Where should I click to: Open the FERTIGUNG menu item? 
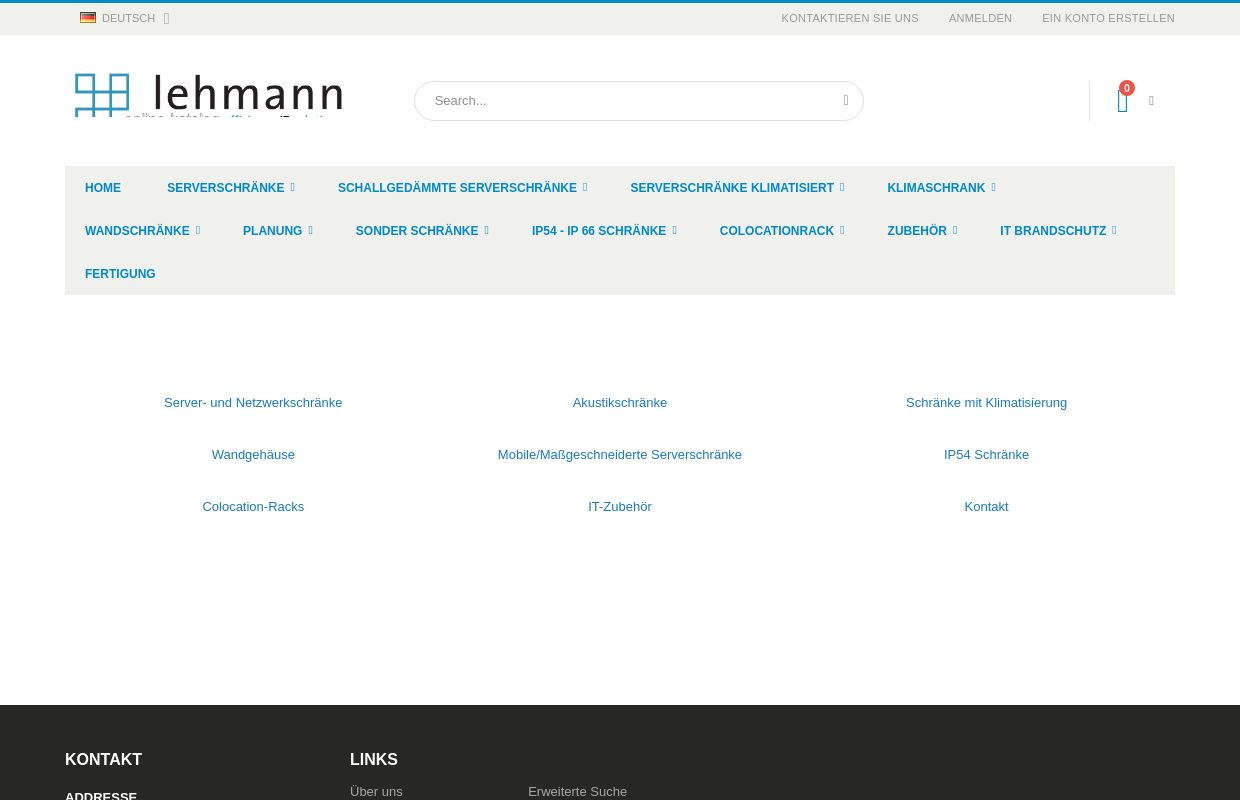(x=120, y=274)
